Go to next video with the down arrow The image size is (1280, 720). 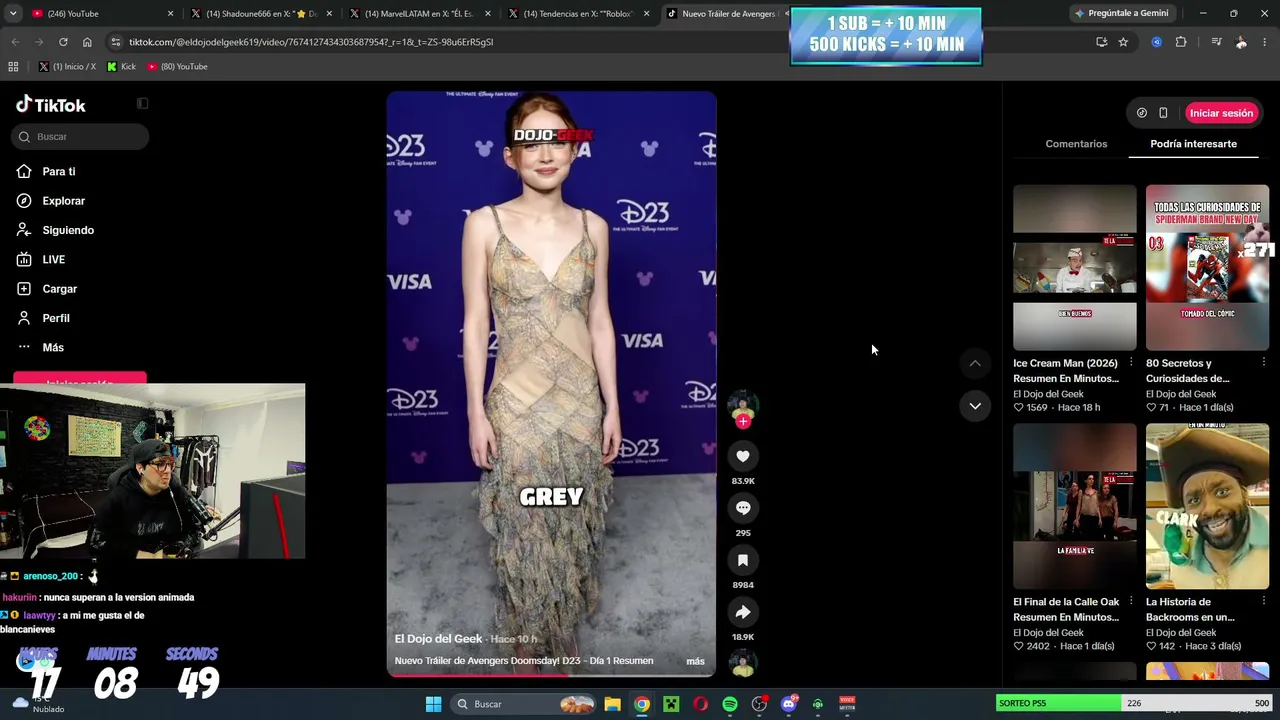pyautogui.click(x=975, y=406)
